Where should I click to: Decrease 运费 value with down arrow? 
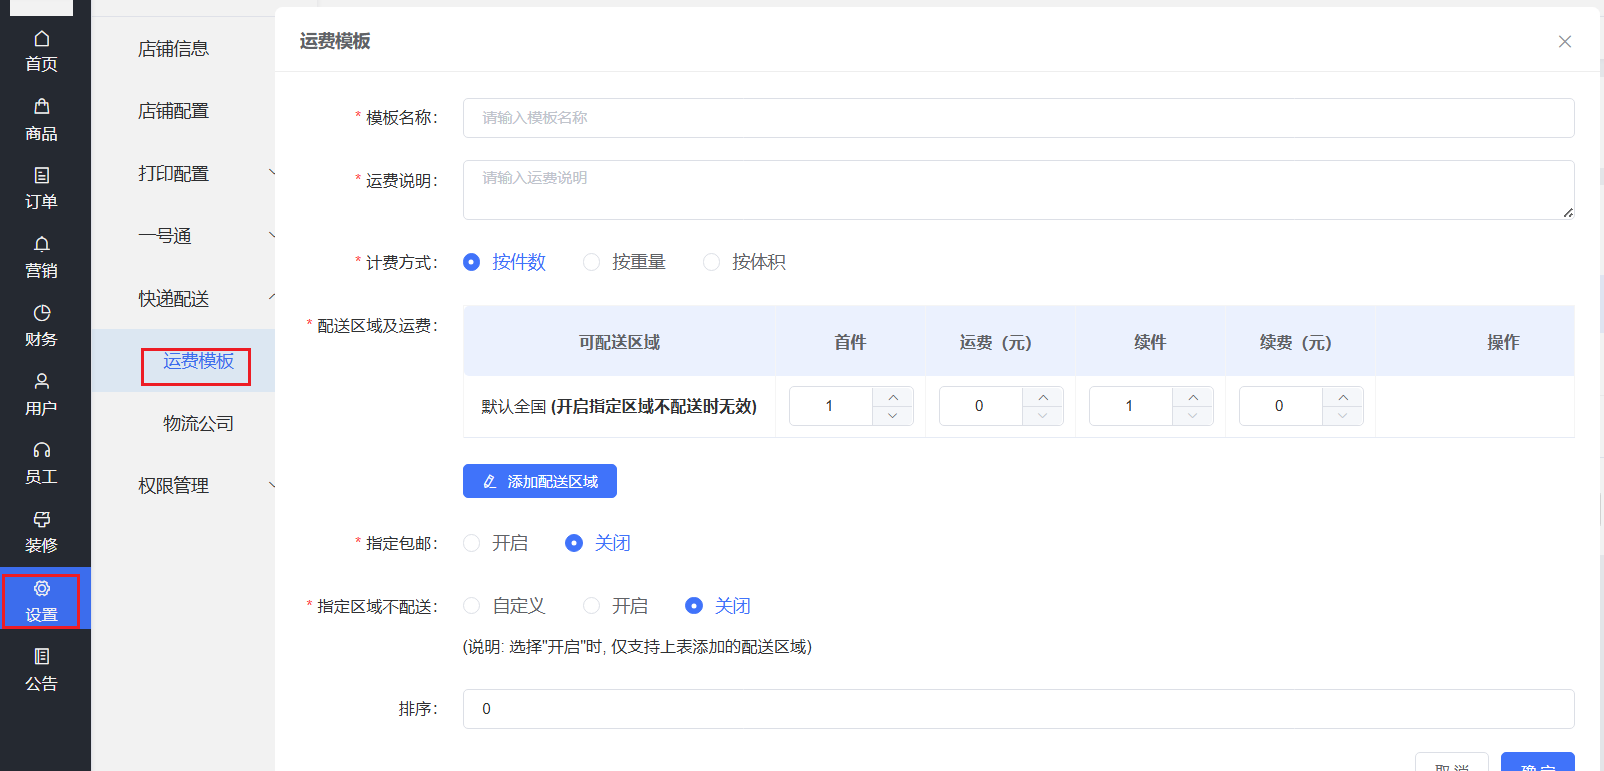[1043, 415]
